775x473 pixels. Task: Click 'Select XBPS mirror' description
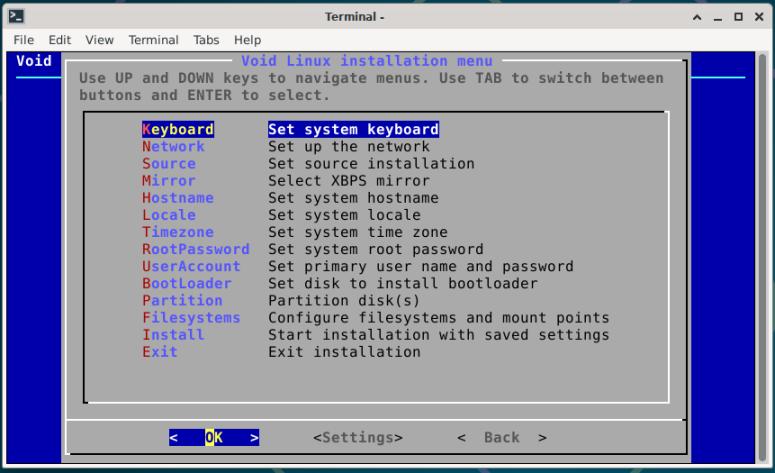click(x=349, y=181)
